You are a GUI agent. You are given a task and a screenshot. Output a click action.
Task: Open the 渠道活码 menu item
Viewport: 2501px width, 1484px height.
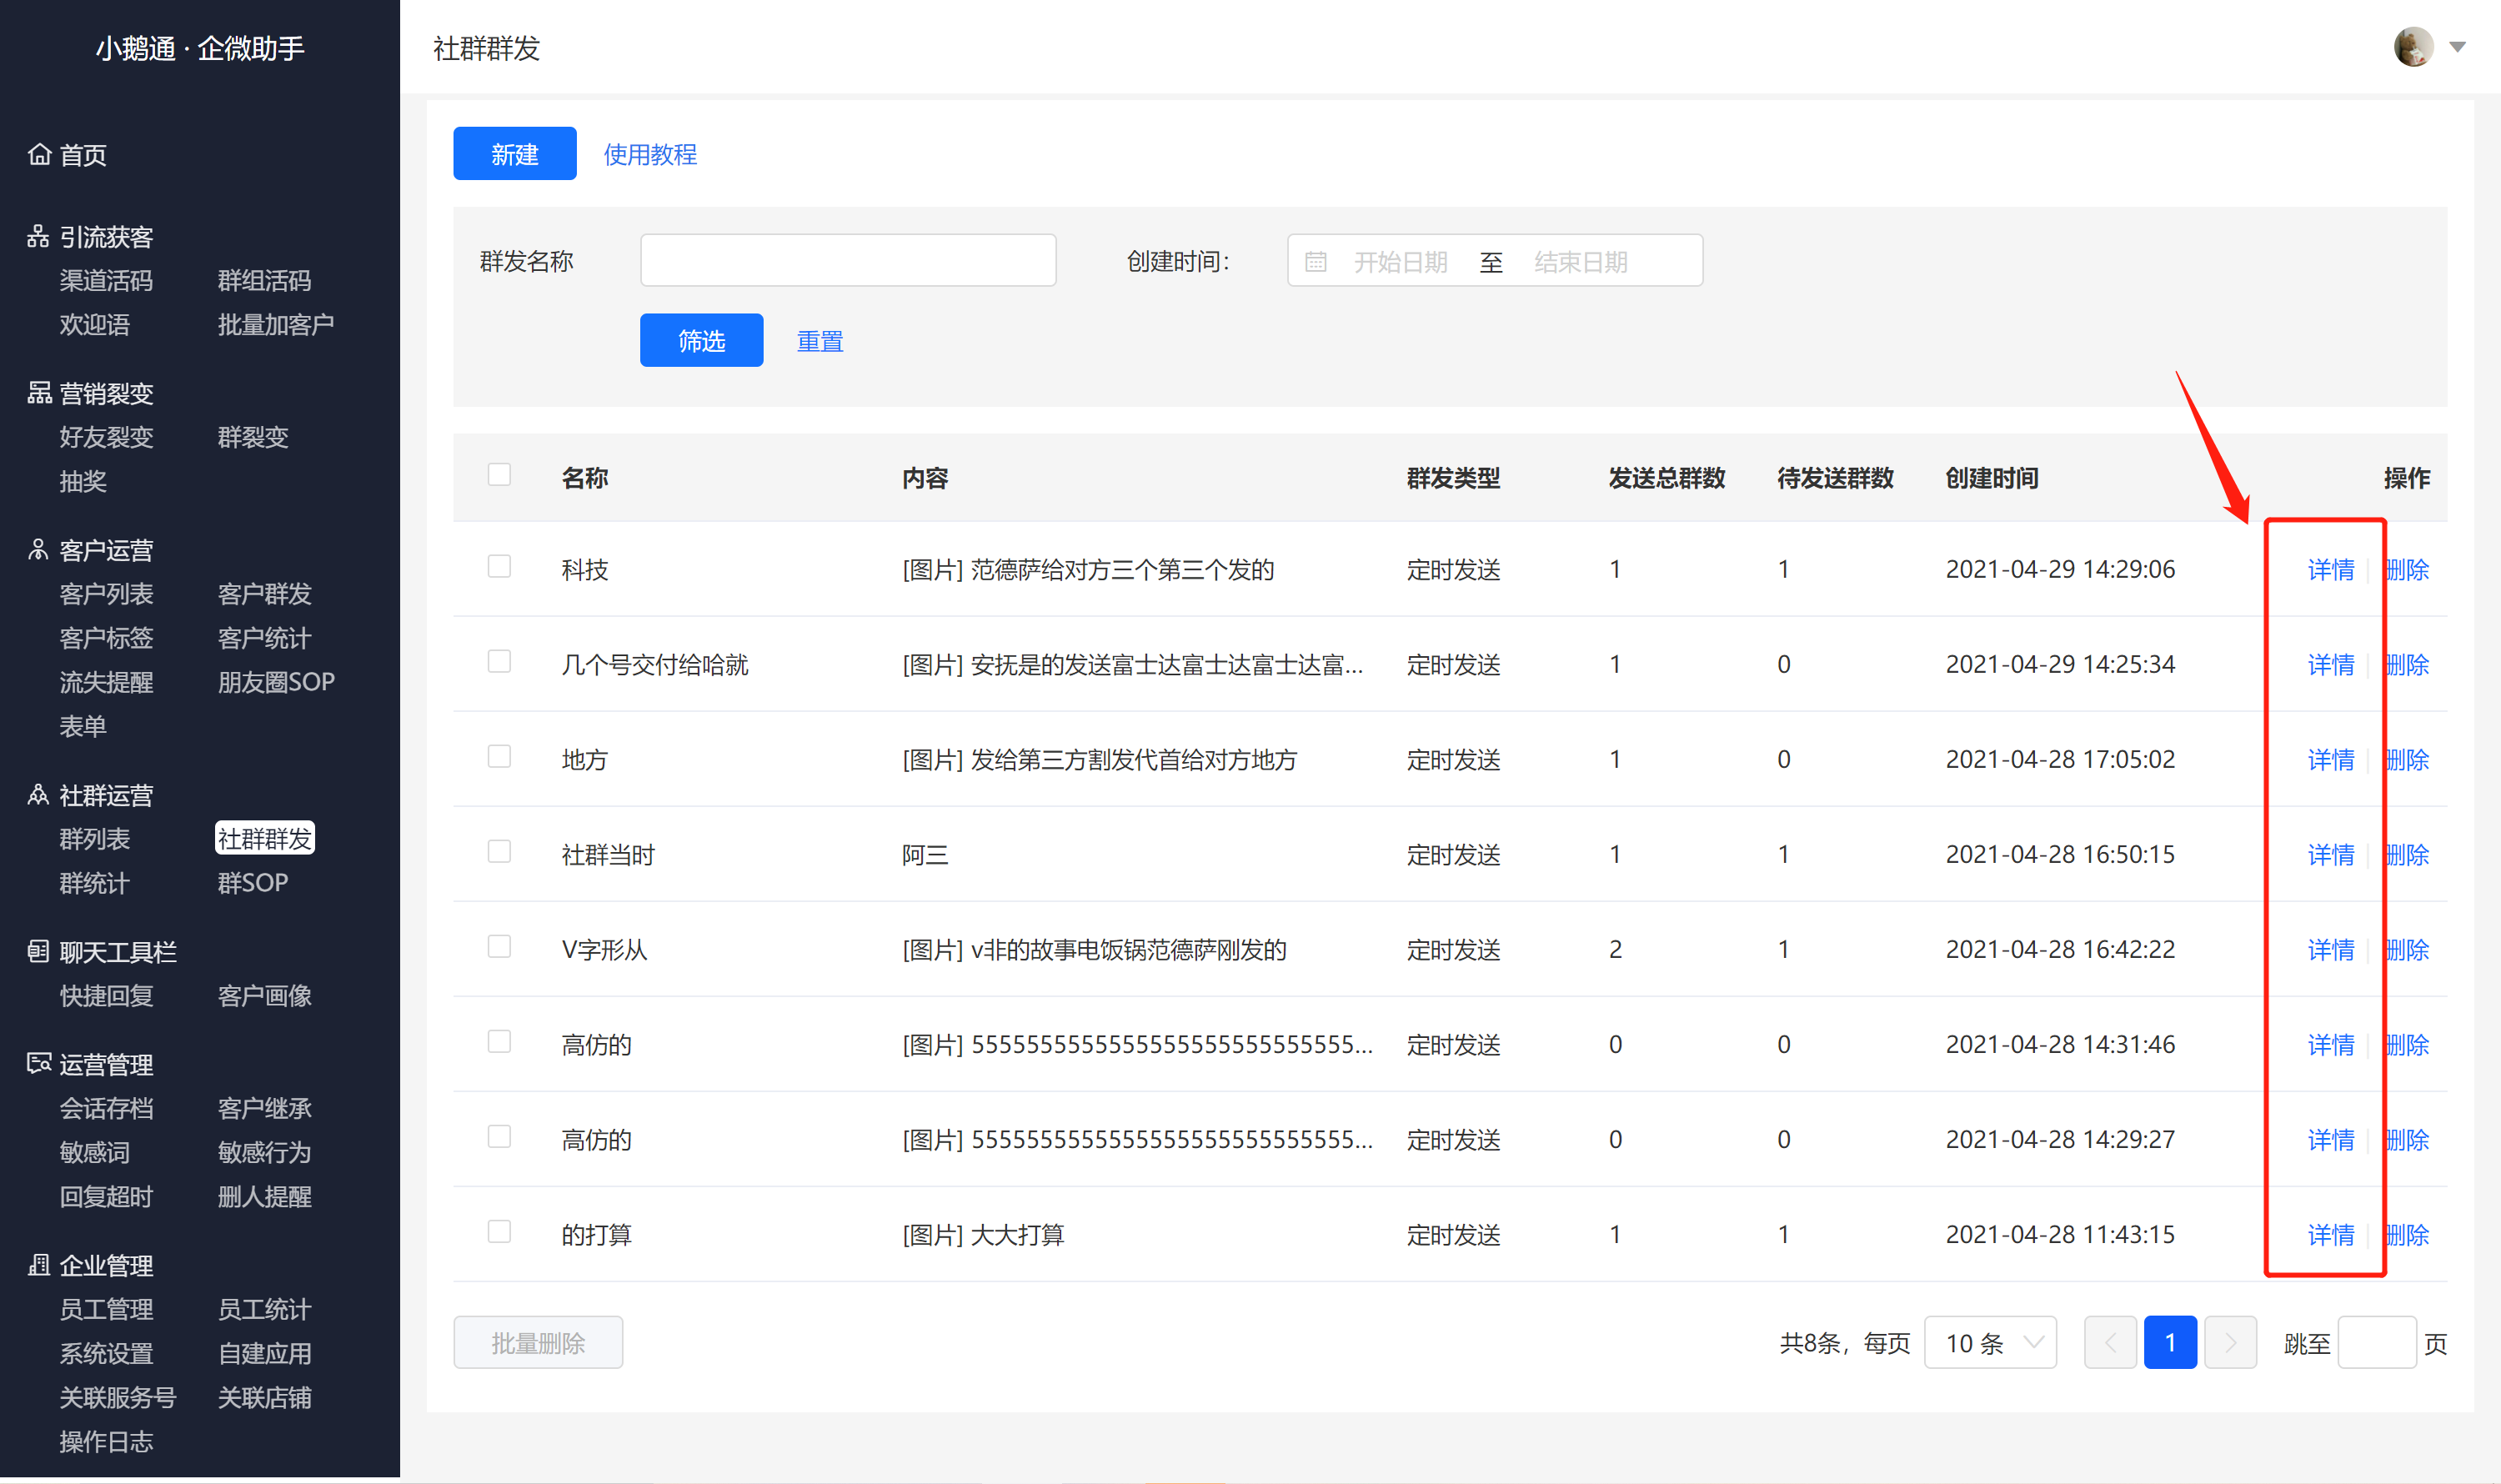click(106, 280)
